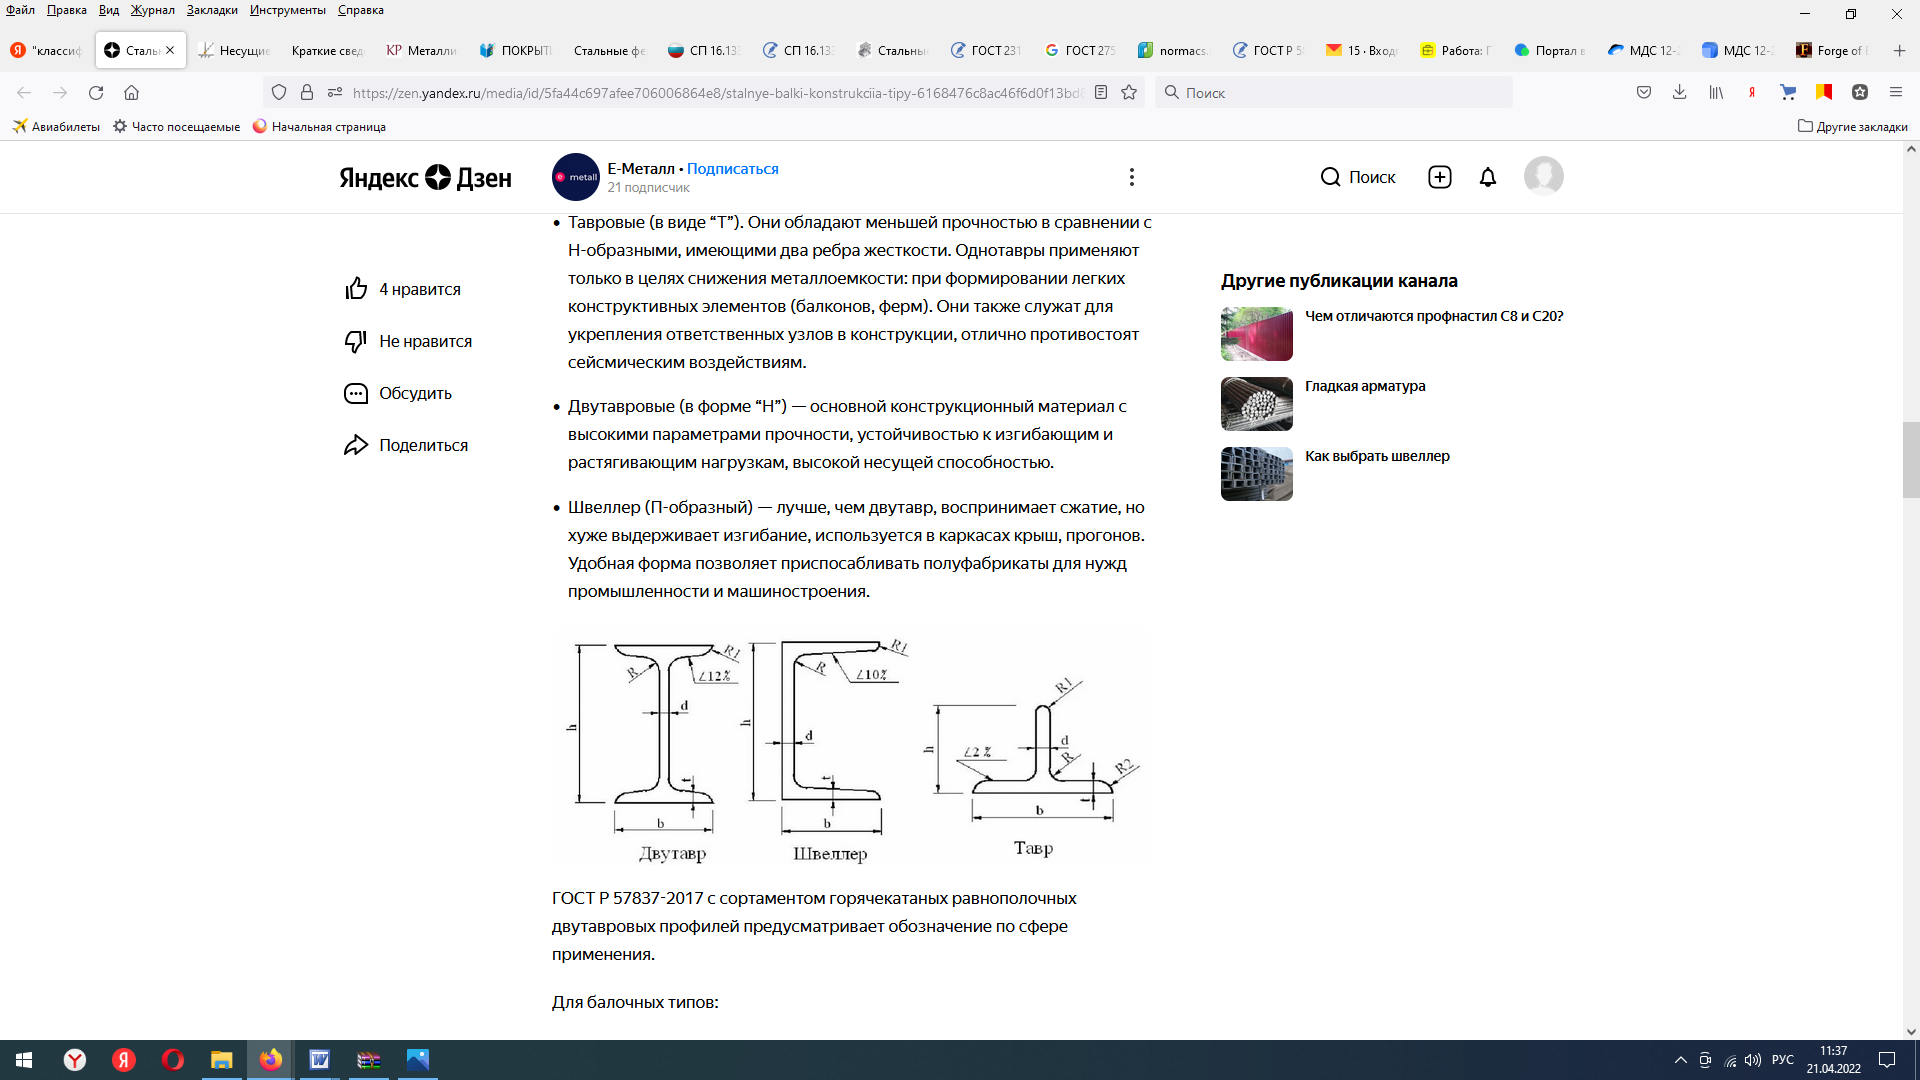Open Opera from the taskbar
The width and height of the screenshot is (1920, 1080).
[x=172, y=1060]
